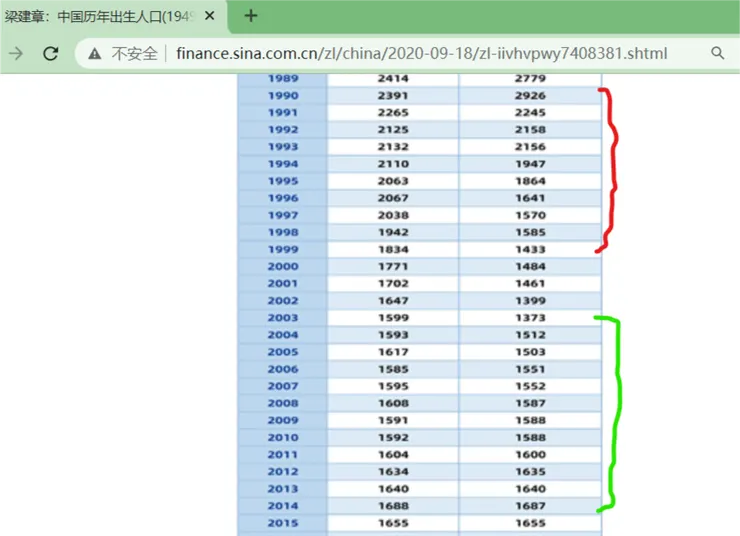Click the browser reload icon
The width and height of the screenshot is (740, 536).
50,53
